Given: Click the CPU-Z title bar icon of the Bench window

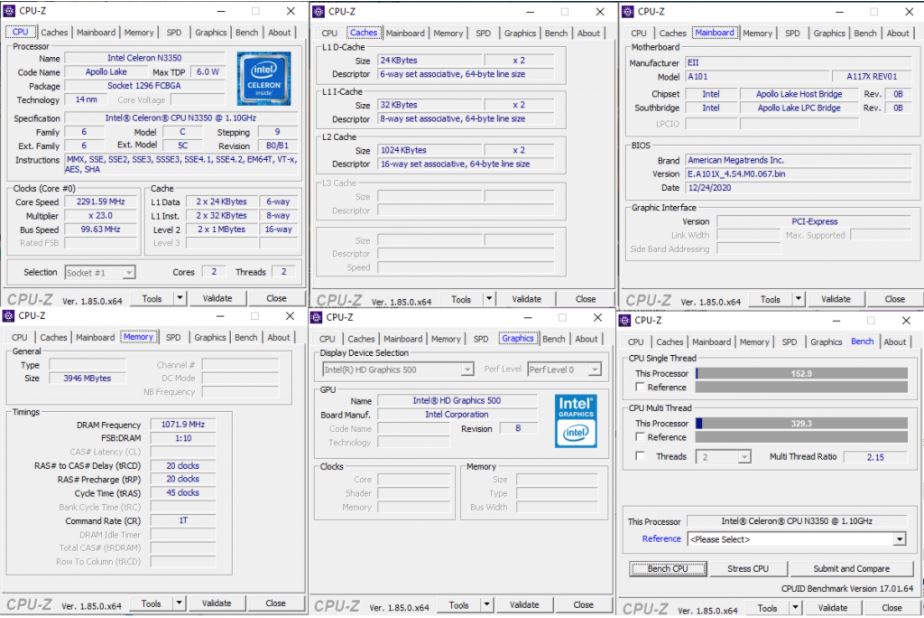Looking at the screenshot, I should pos(626,320).
